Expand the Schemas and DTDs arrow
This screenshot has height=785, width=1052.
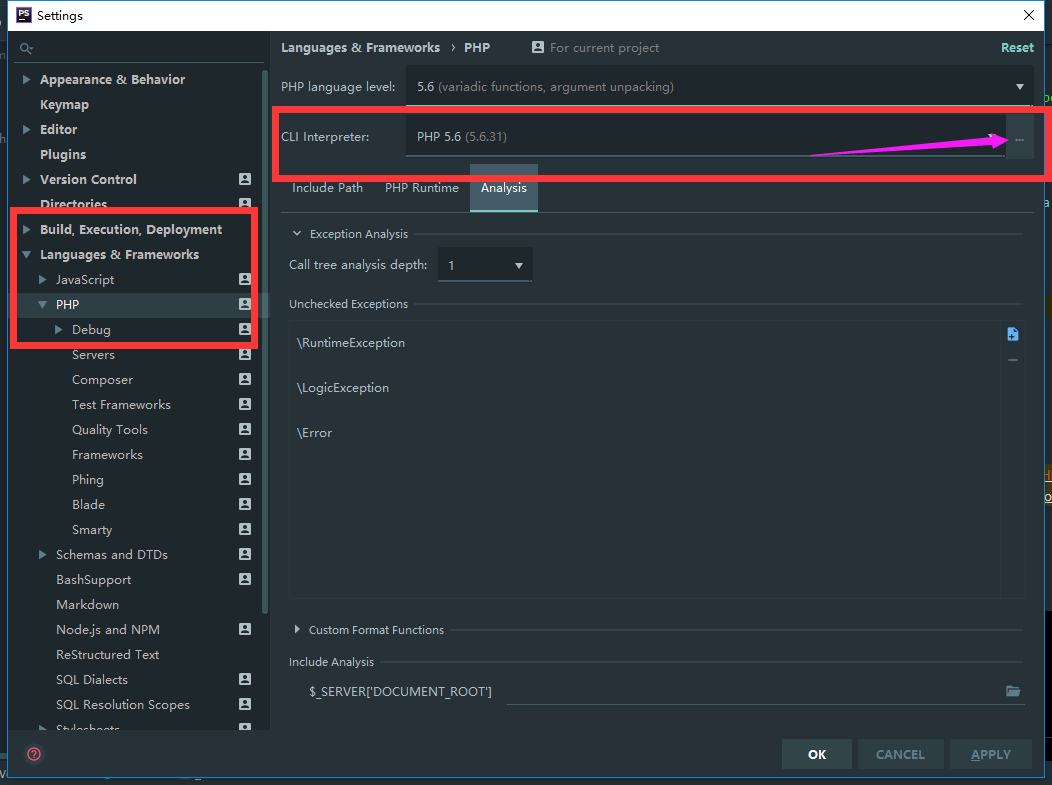point(42,554)
